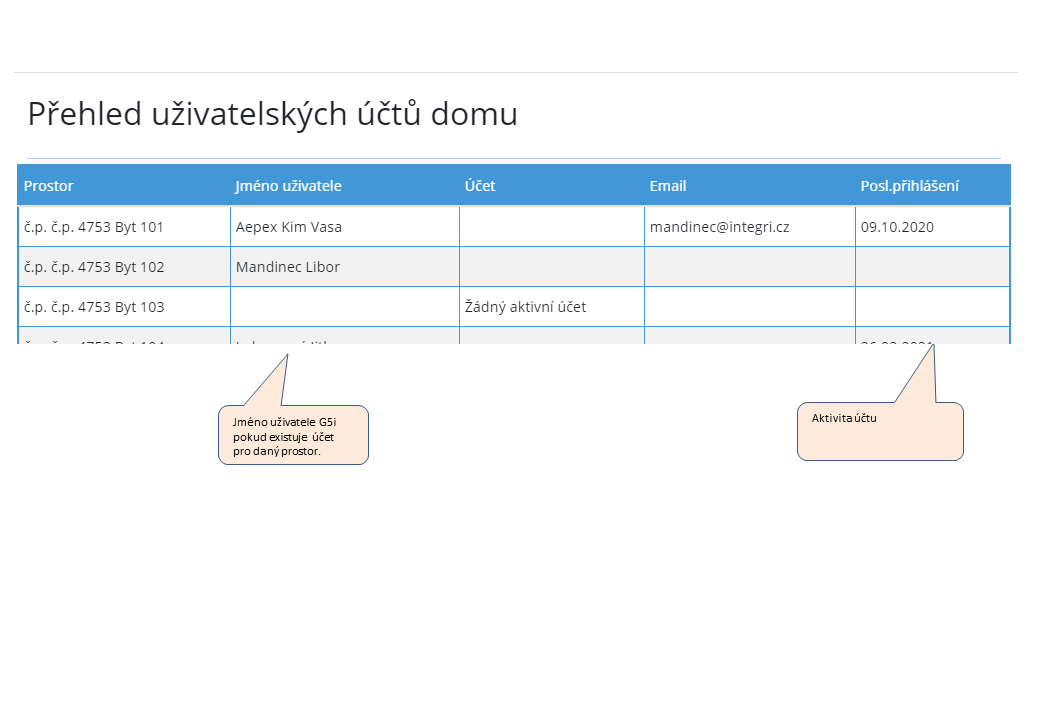Click the page title Přehled uživatelských účtů domu
1040x720 pixels.
tap(272, 114)
